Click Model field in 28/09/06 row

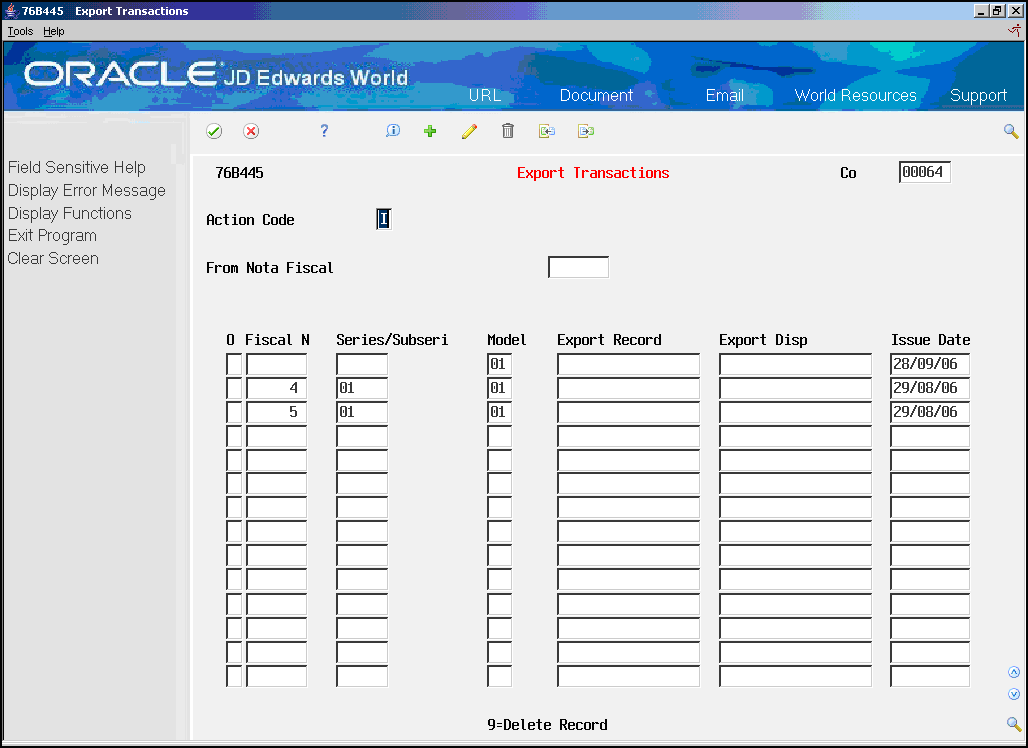[500, 364]
